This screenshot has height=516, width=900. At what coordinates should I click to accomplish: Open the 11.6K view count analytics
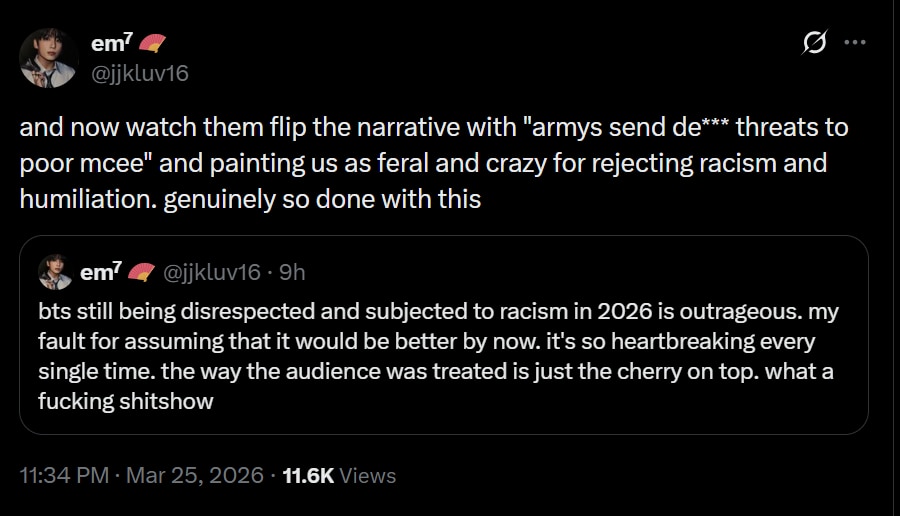click(308, 476)
